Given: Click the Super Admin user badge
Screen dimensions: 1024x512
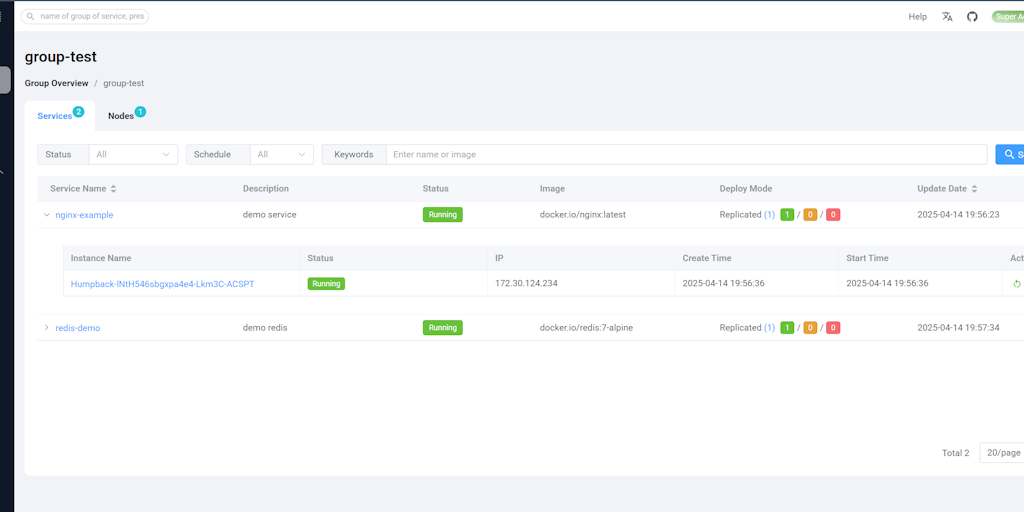Looking at the screenshot, I should click(1008, 17).
